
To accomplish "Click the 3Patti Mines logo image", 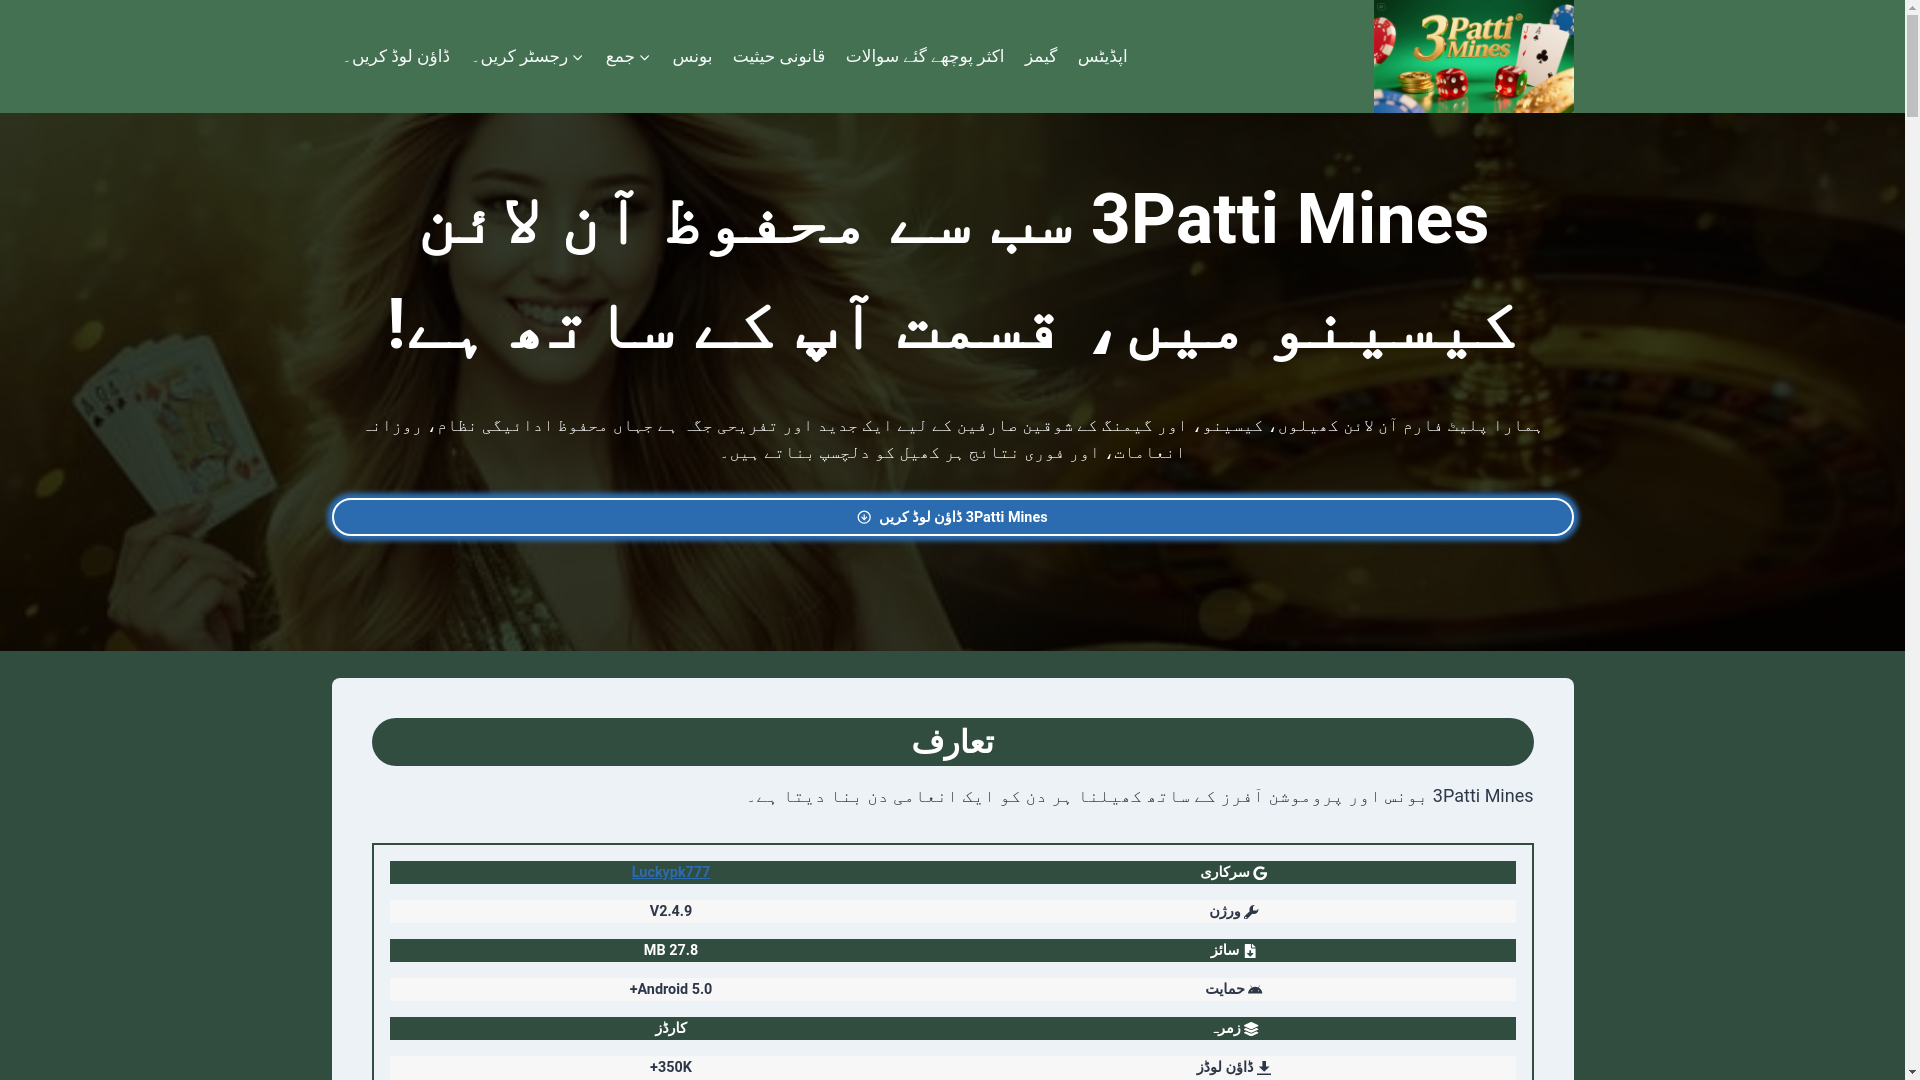I will [x=1473, y=56].
